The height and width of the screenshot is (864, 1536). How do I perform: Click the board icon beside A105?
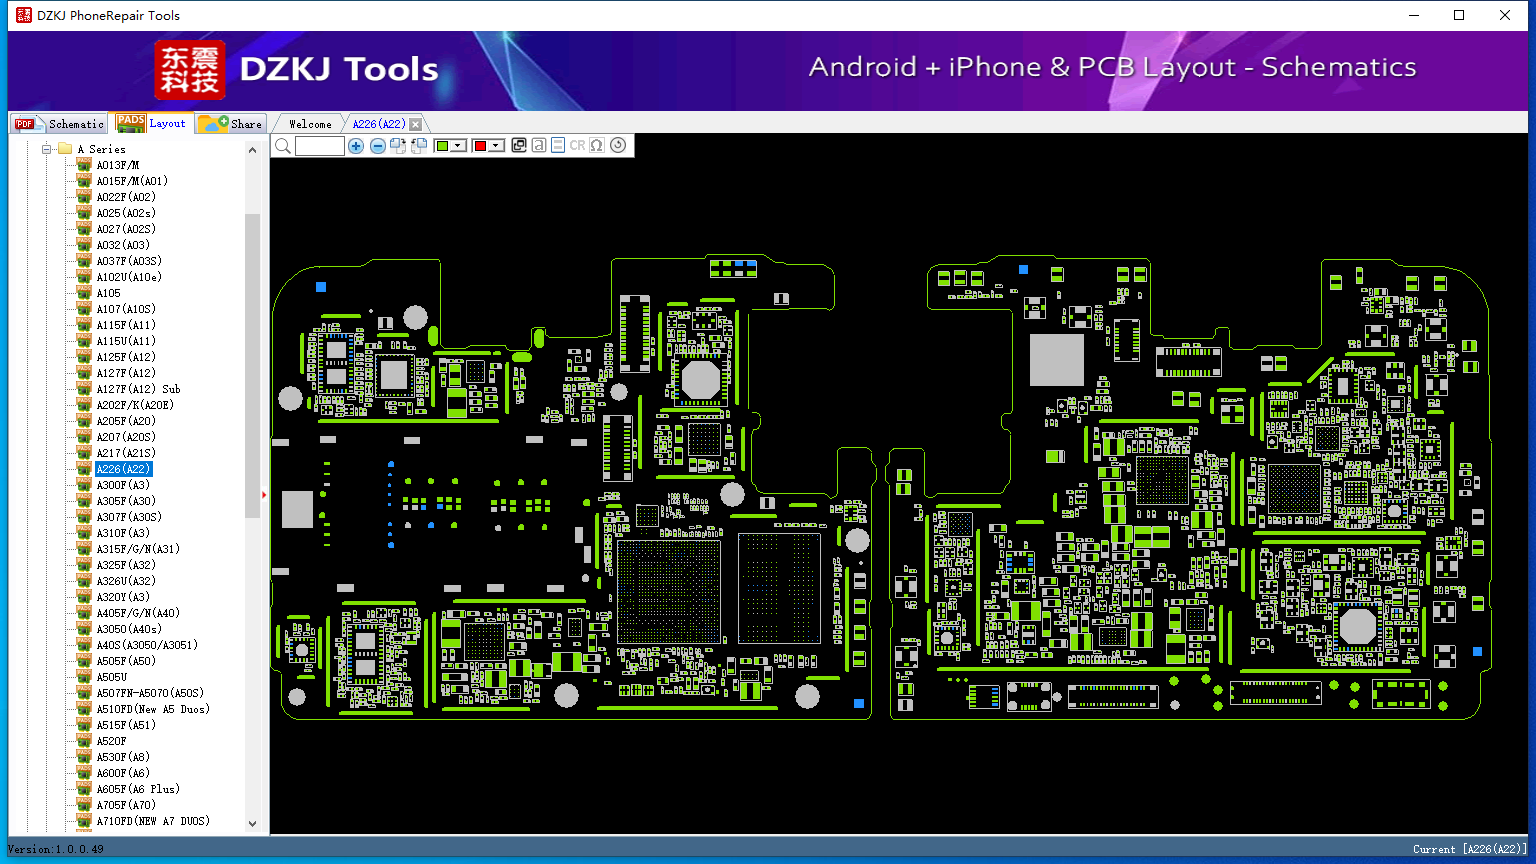[84, 293]
